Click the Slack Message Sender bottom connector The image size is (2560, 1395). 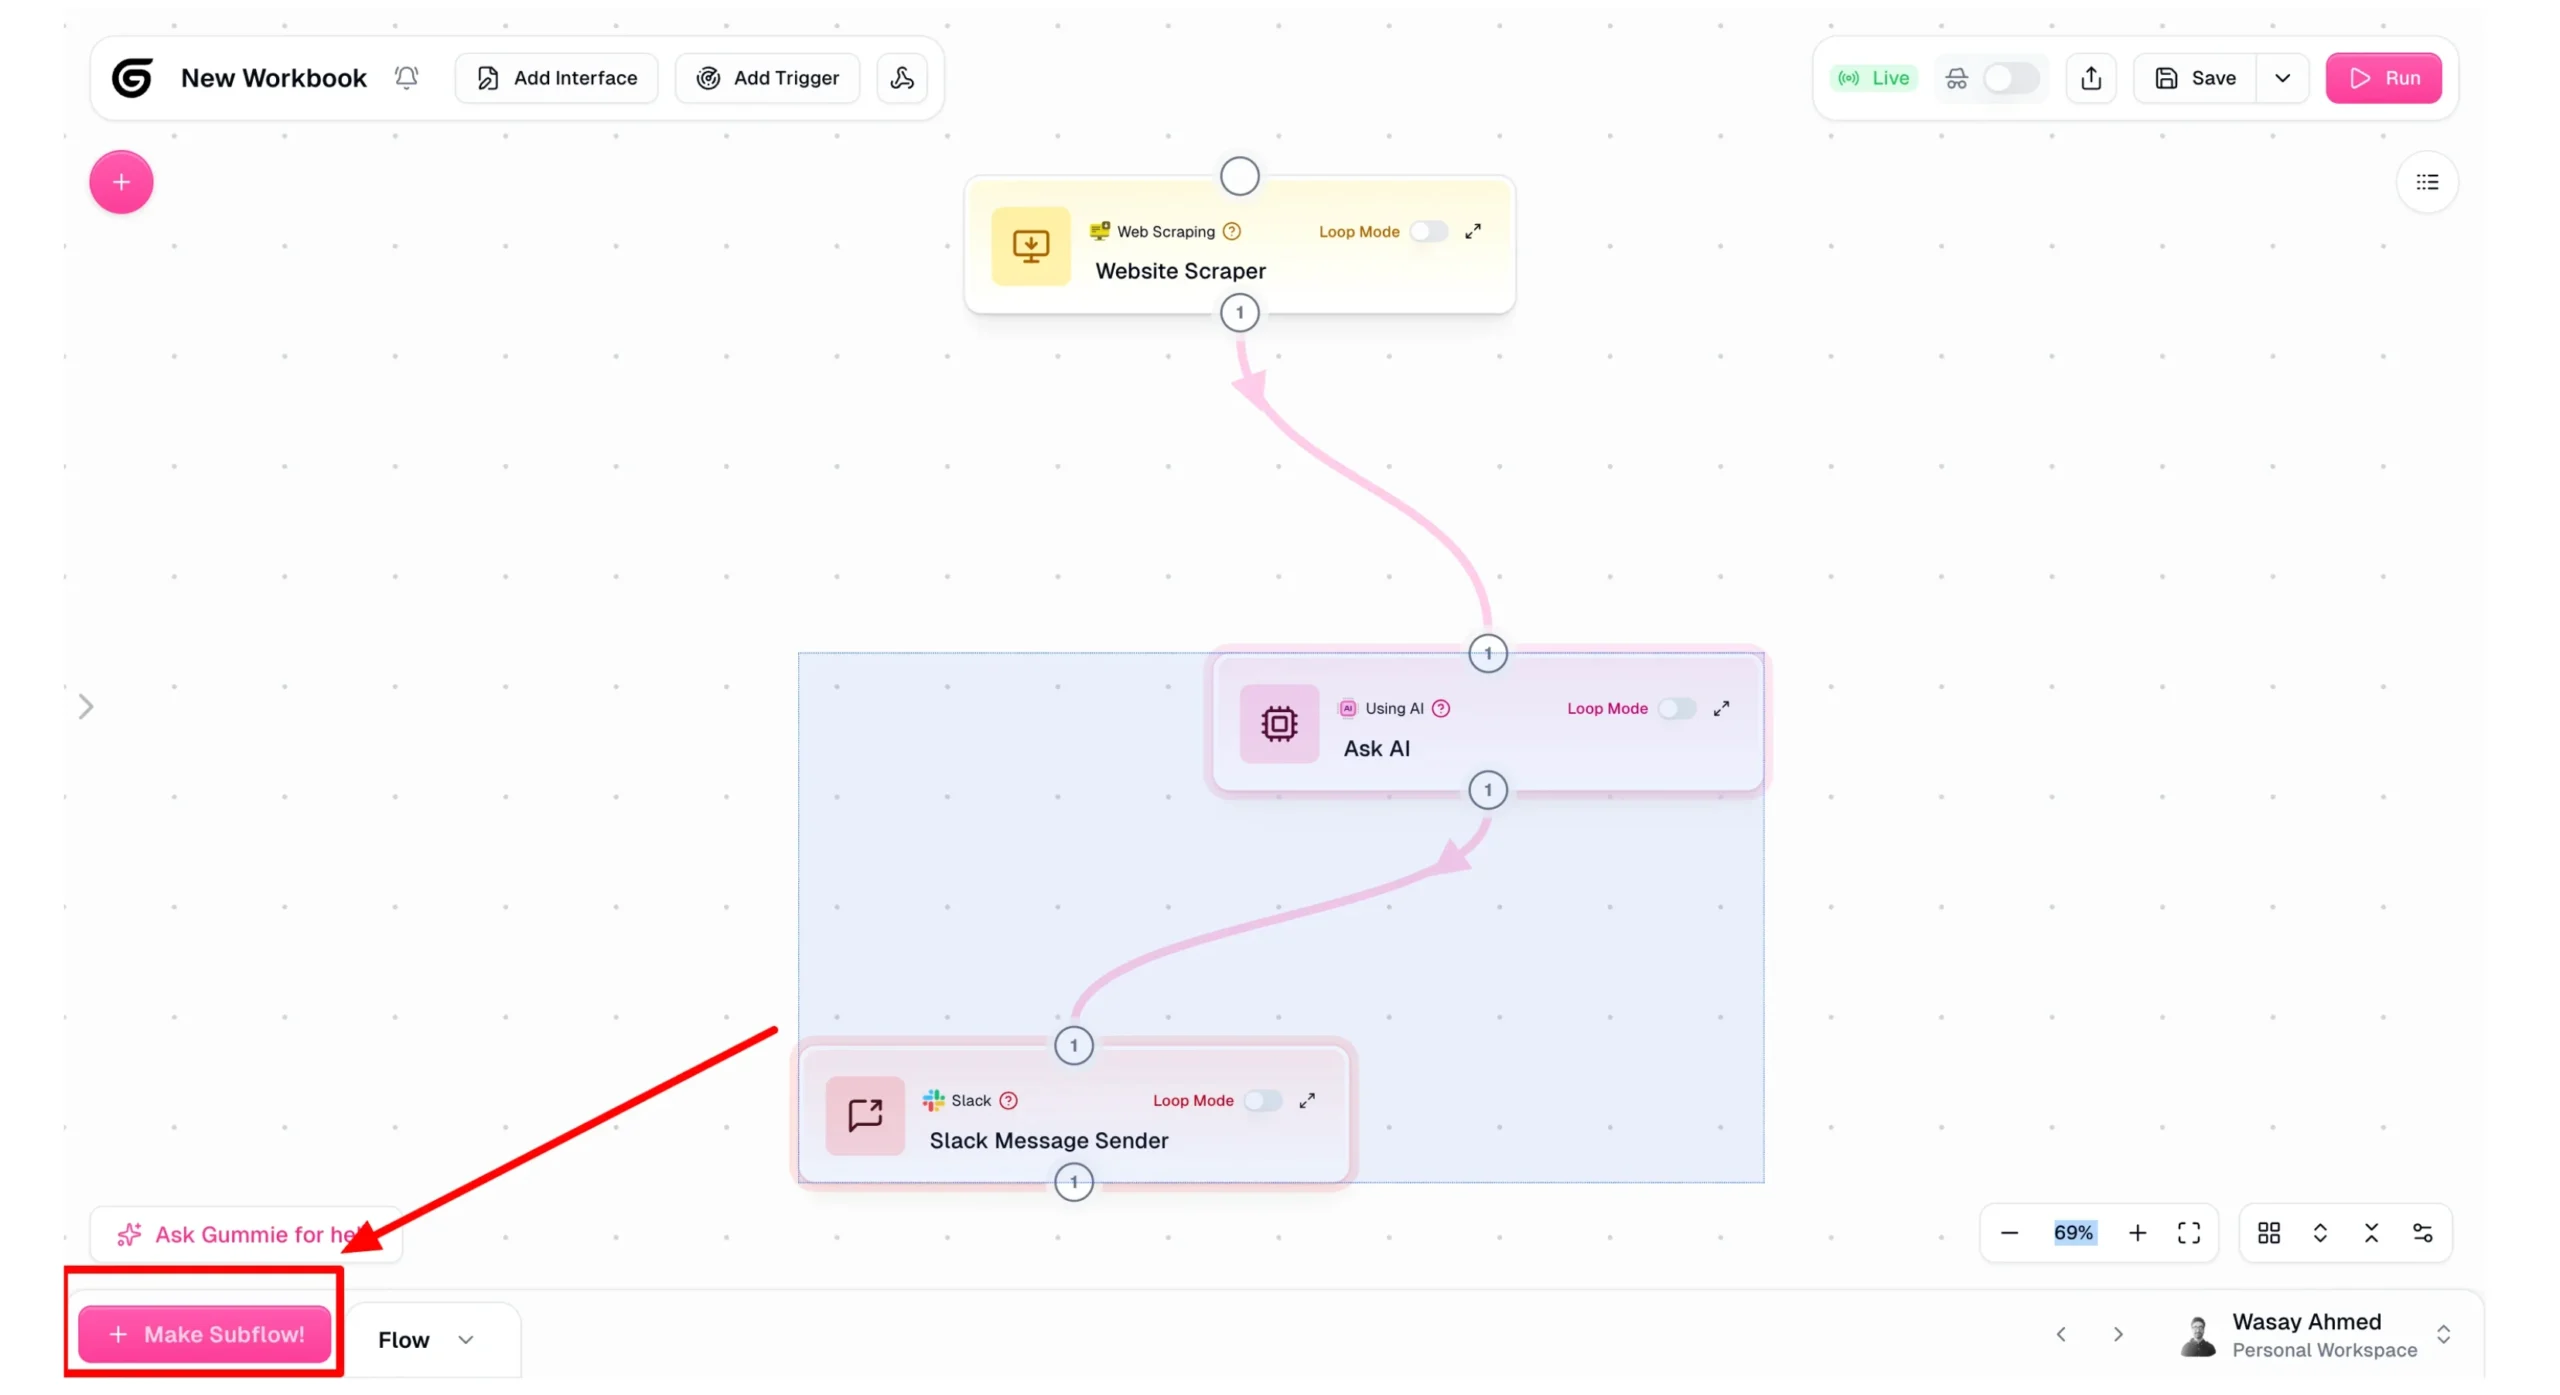[x=1074, y=1182]
